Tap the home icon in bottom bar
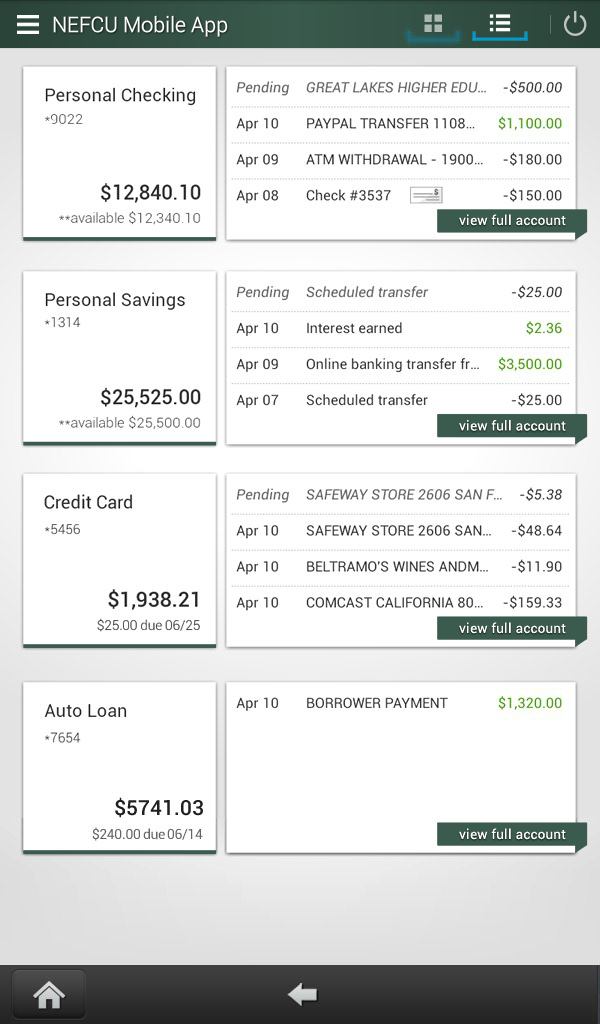Viewport: 600px width, 1024px height. click(48, 993)
